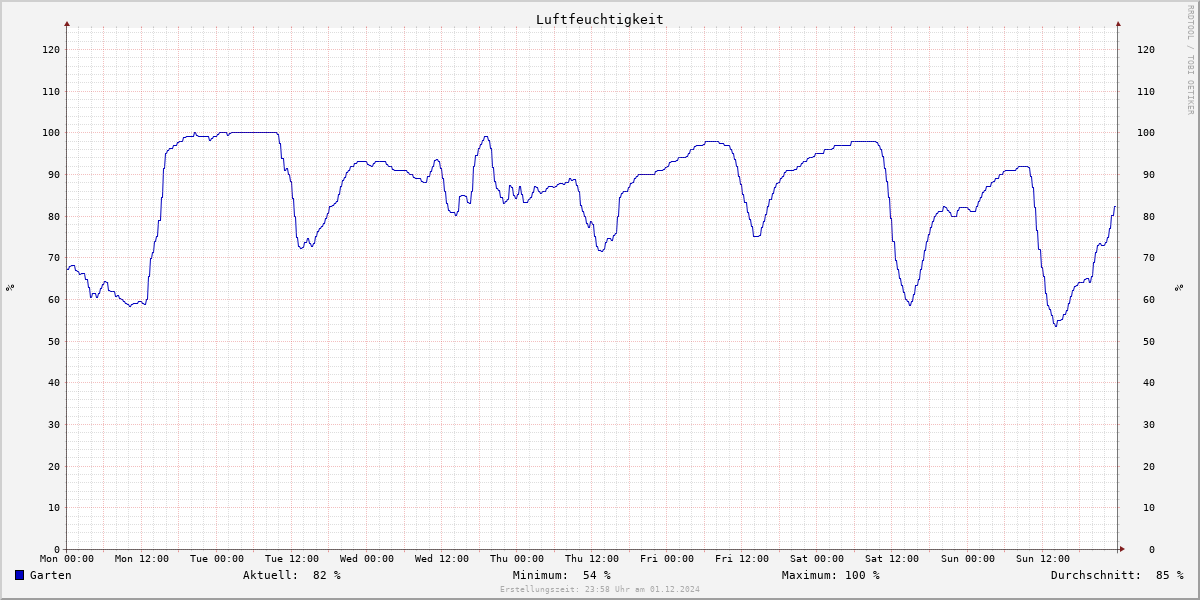The image size is (1200, 600).
Task: Click the rotated "%" unit label beside the right axis
Action: (1180, 288)
